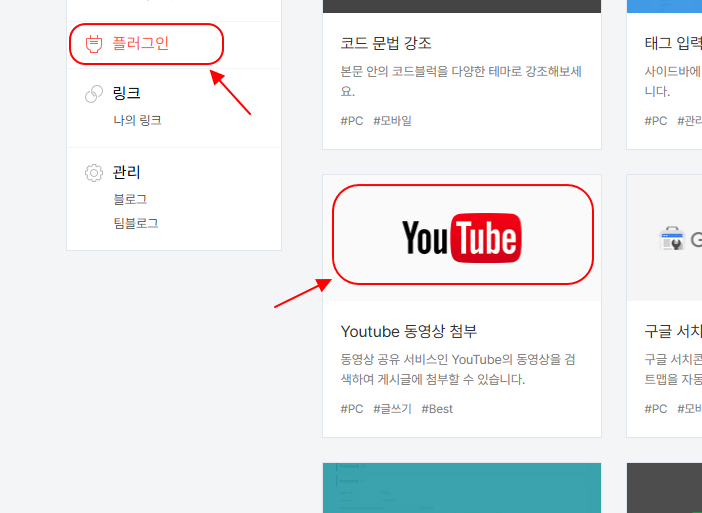702x513 pixels.
Task: Open 나의 링크 submenu
Action: tap(137, 120)
